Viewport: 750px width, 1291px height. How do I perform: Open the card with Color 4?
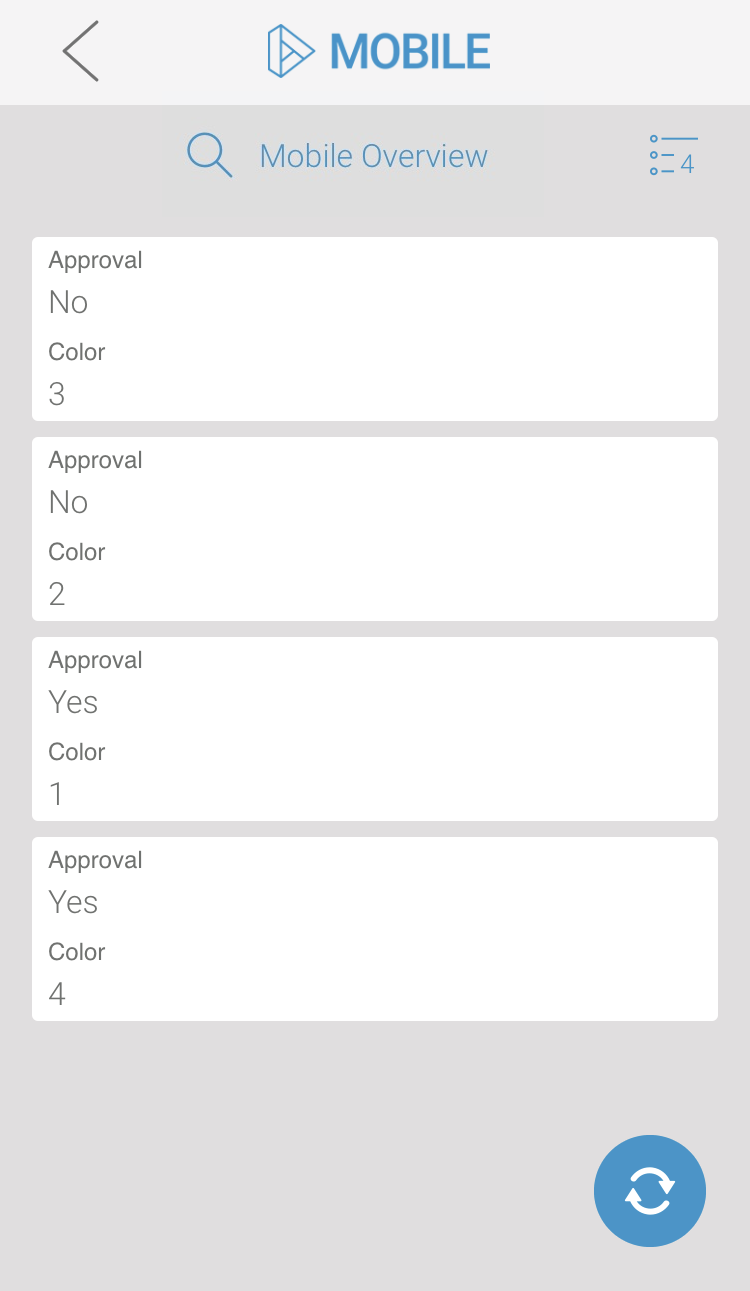point(375,928)
